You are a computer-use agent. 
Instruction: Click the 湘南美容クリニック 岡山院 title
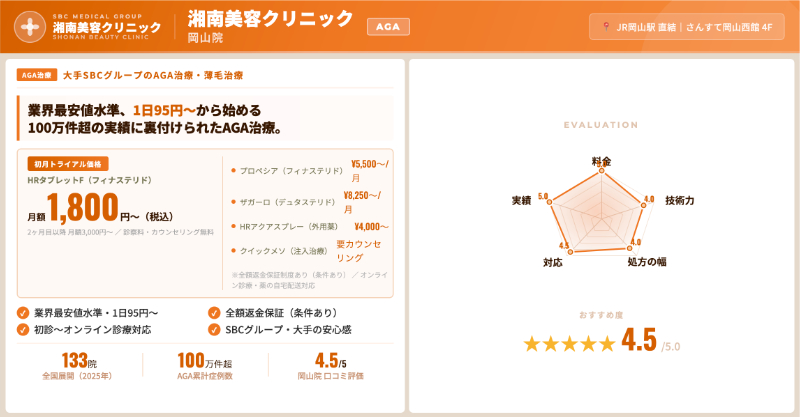pyautogui.click(x=270, y=26)
